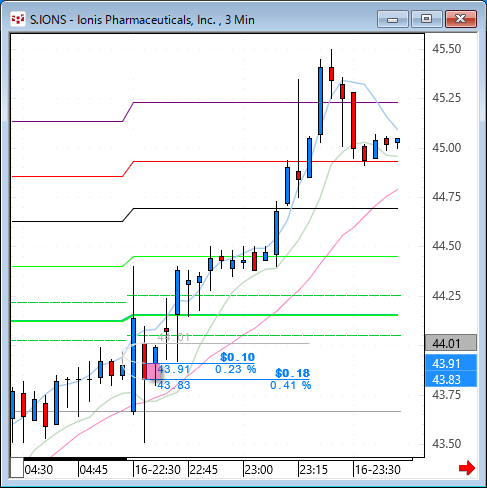Click the small square box at bottom-left corner

17,468
